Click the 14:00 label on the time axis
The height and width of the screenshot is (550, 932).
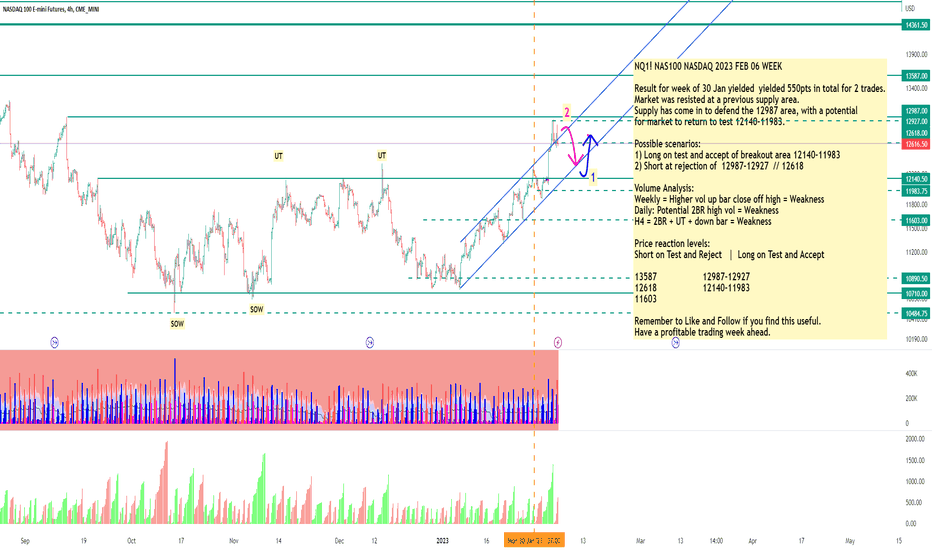coord(716,541)
